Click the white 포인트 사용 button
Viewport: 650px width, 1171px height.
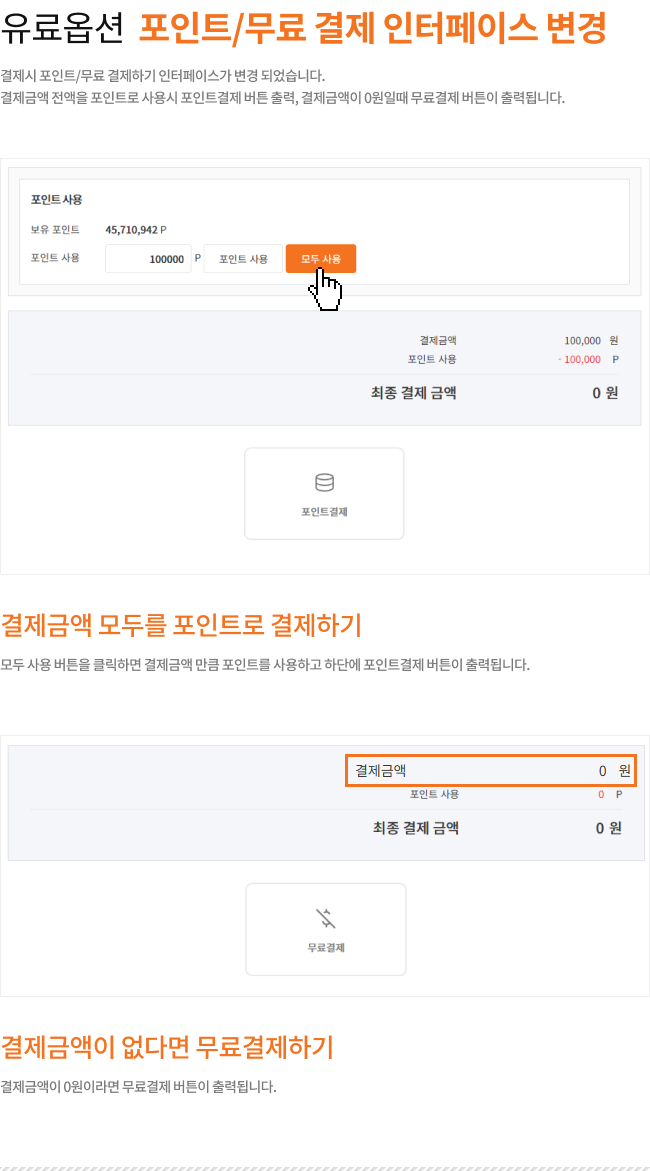pos(244,258)
